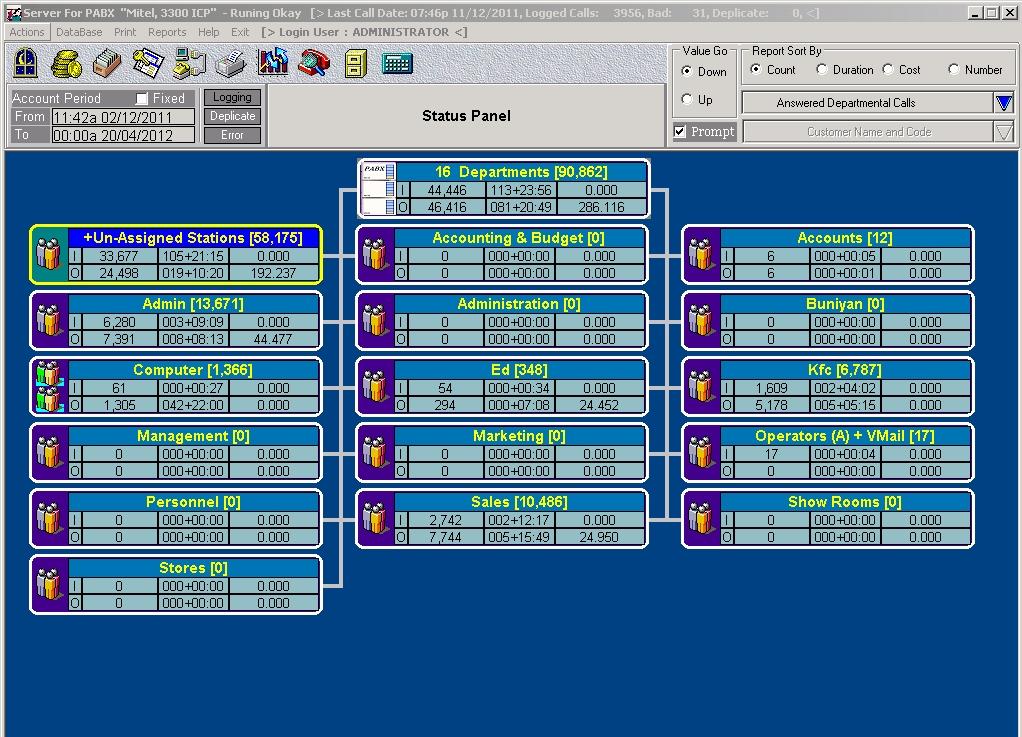The width and height of the screenshot is (1022, 737).
Task: Click Ed outgoing cost 24.452
Action: point(599,405)
